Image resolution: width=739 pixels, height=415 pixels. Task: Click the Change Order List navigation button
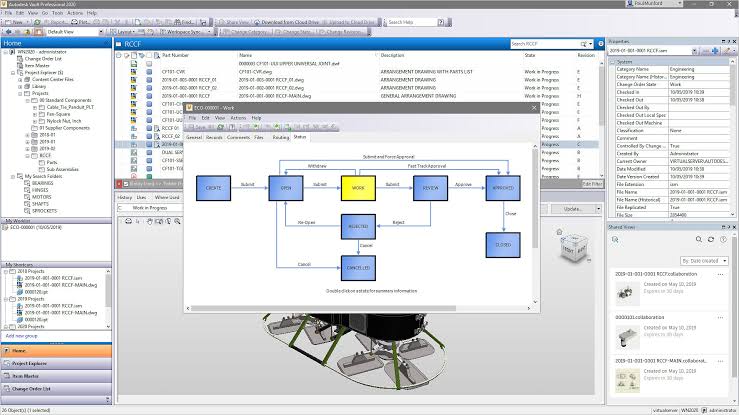click(x=56, y=389)
